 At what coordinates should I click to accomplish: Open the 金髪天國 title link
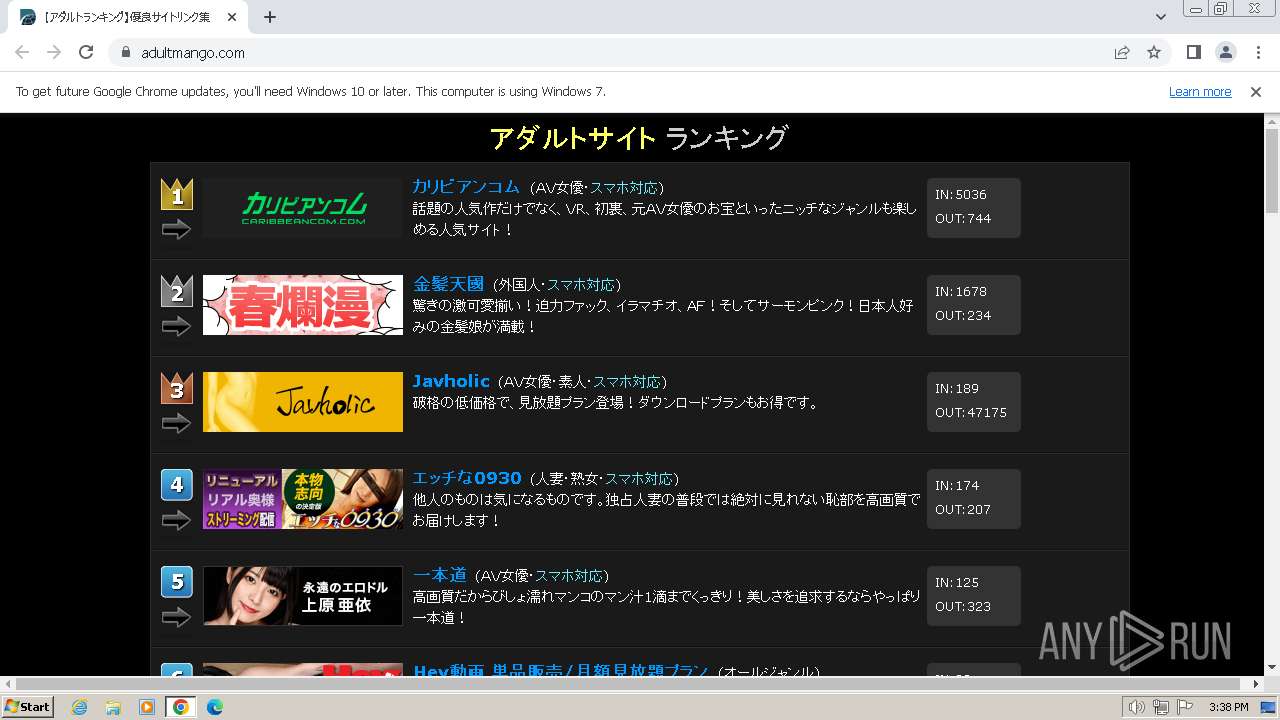point(448,284)
